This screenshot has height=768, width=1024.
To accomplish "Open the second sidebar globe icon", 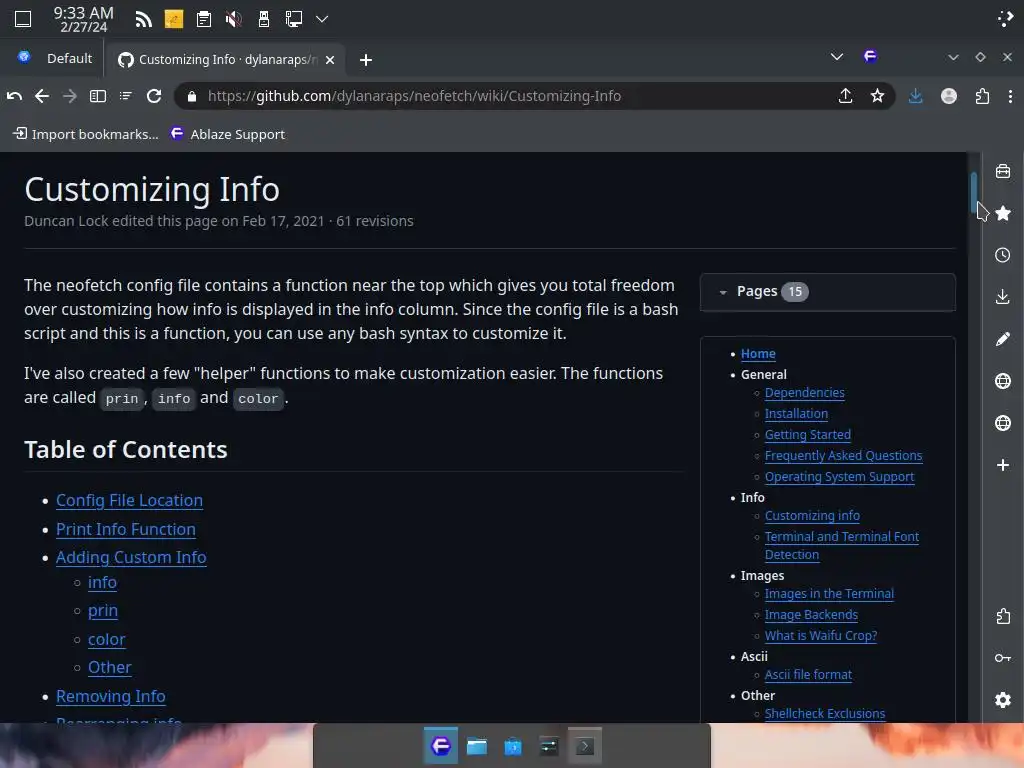I will [x=1003, y=423].
